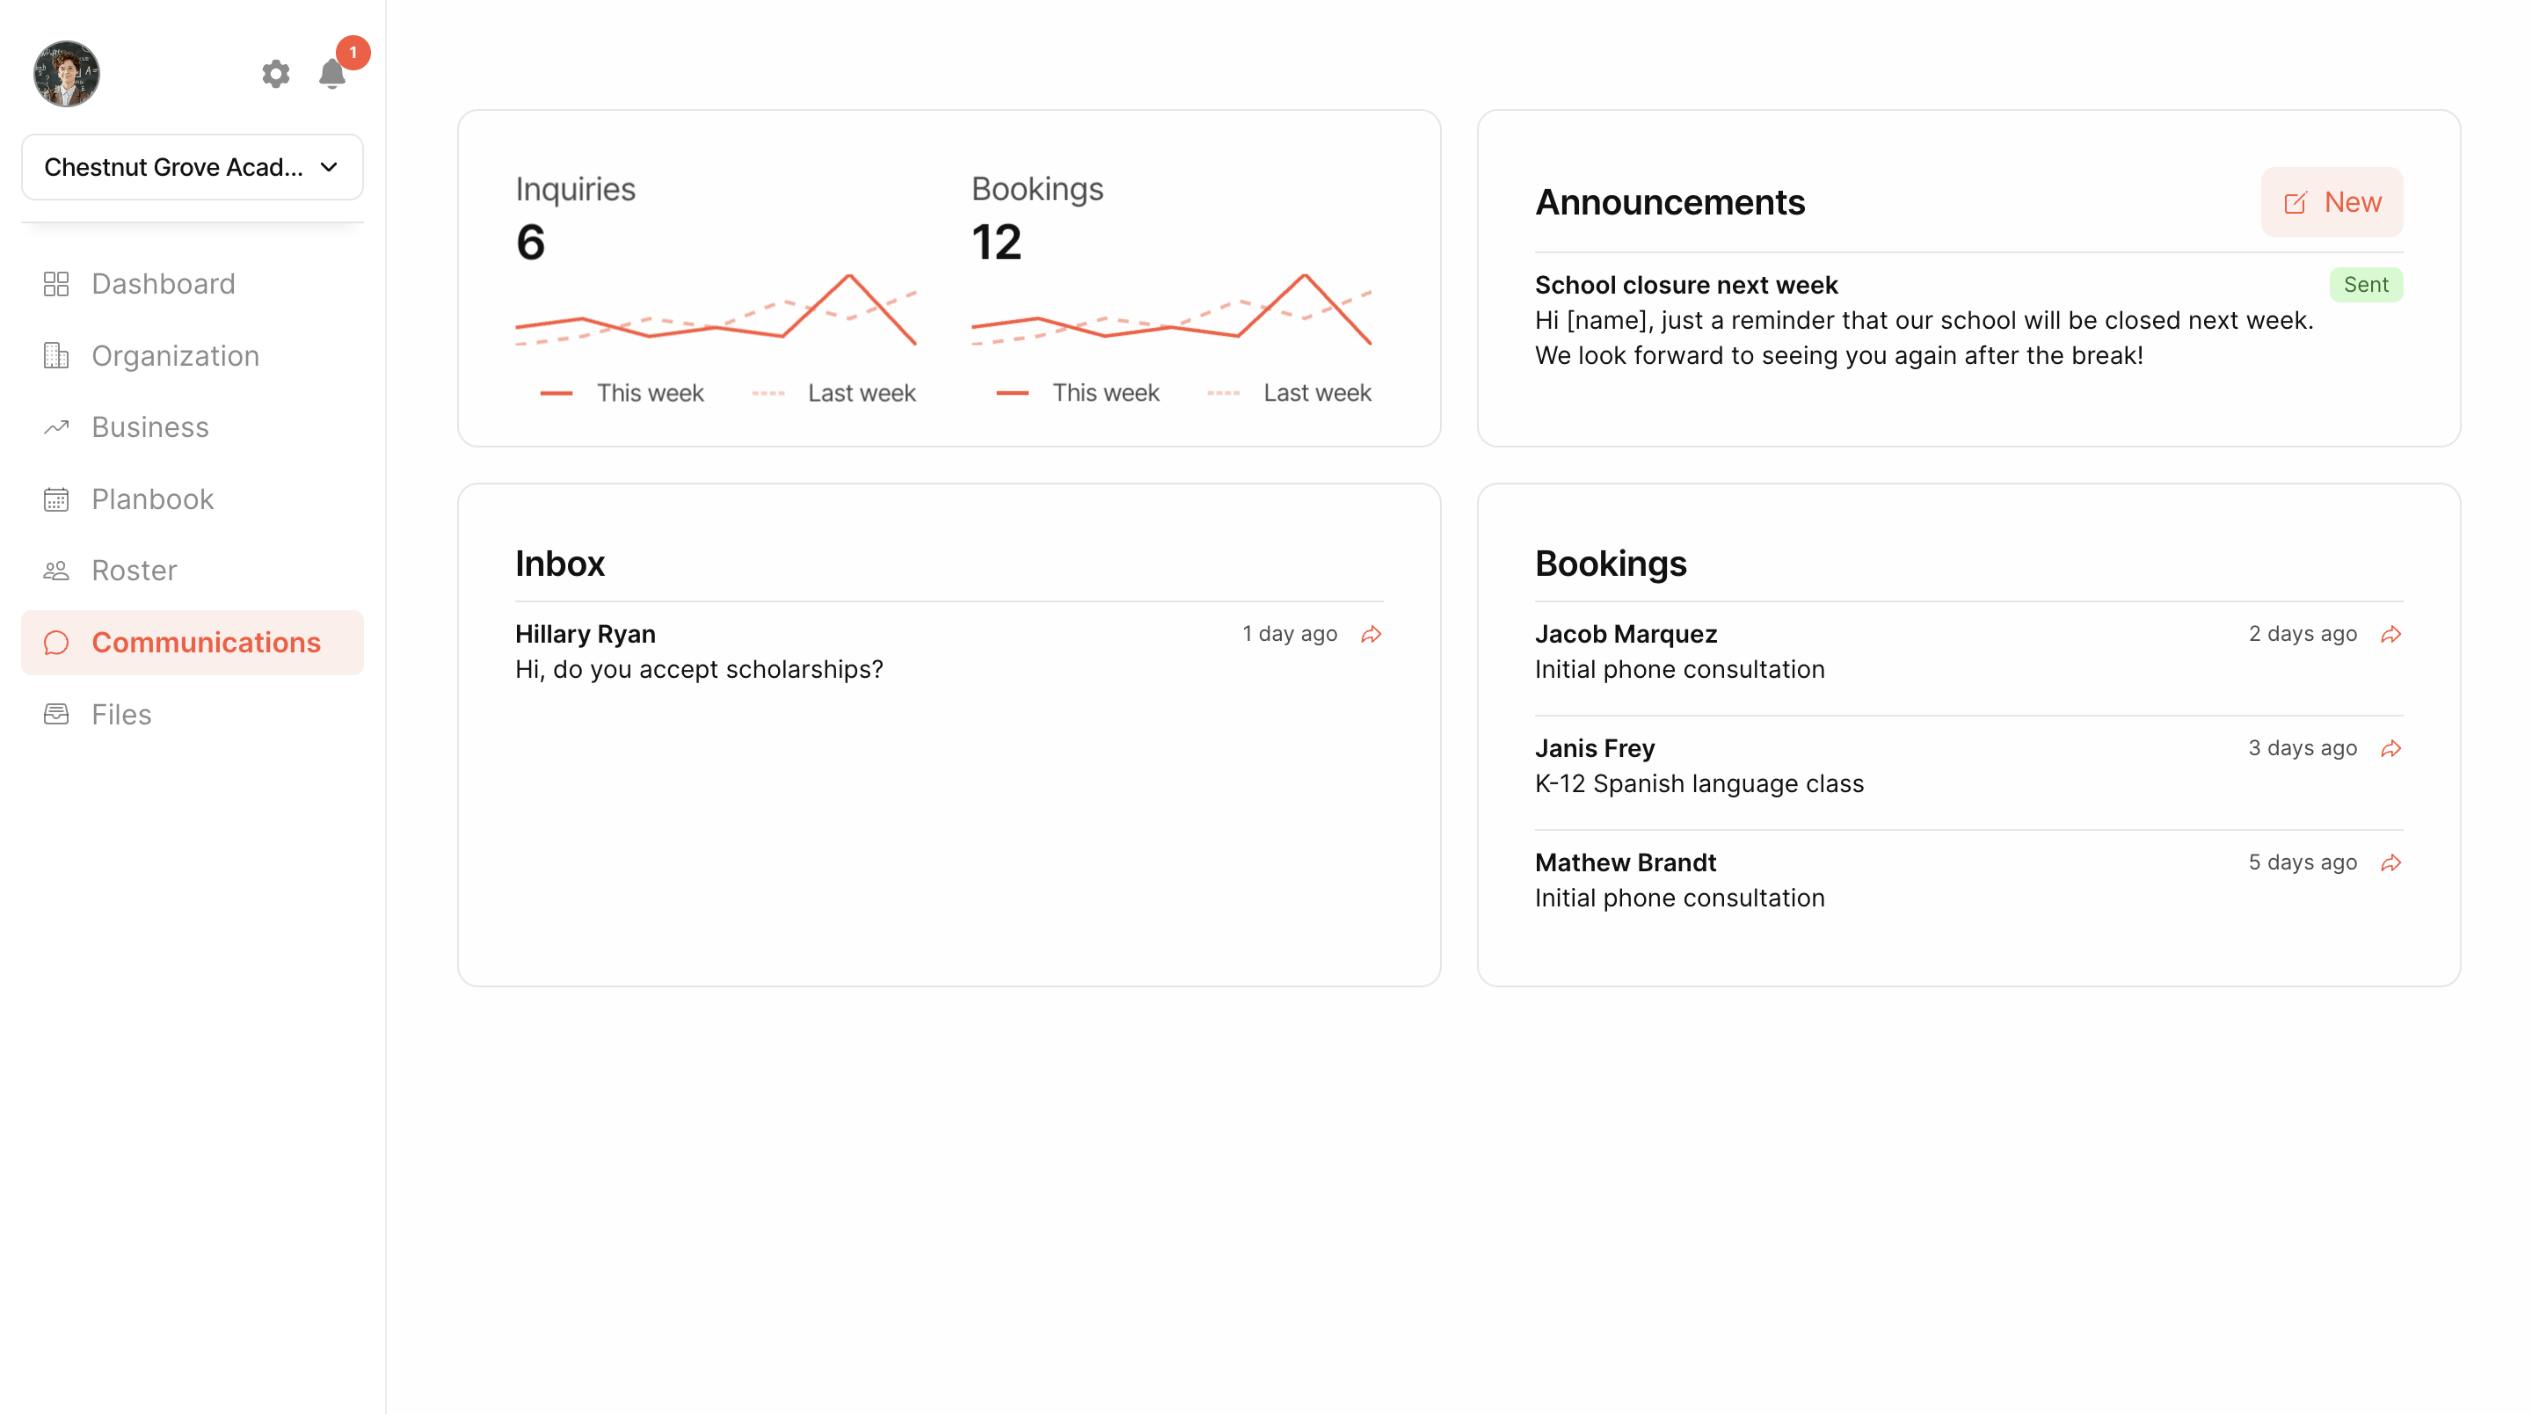
Task: Click the Communications chat bubble icon
Action: [x=57, y=642]
